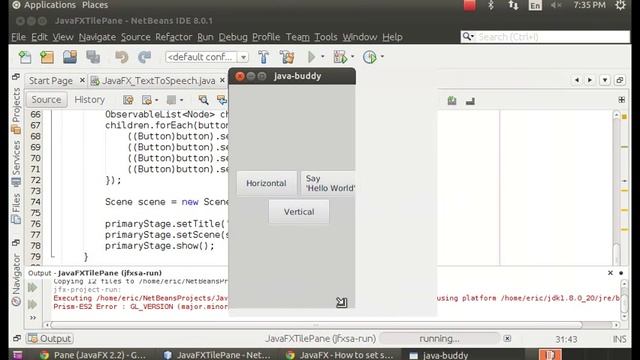Click the running progress bar
The height and width of the screenshot is (360, 640).
(x=439, y=338)
